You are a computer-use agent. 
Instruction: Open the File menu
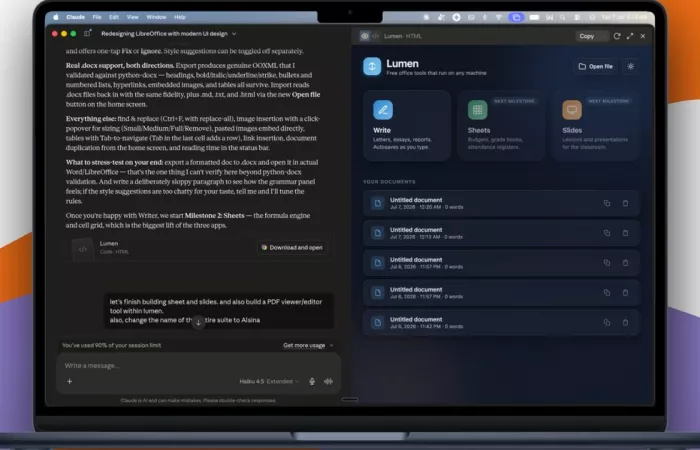[97, 17]
